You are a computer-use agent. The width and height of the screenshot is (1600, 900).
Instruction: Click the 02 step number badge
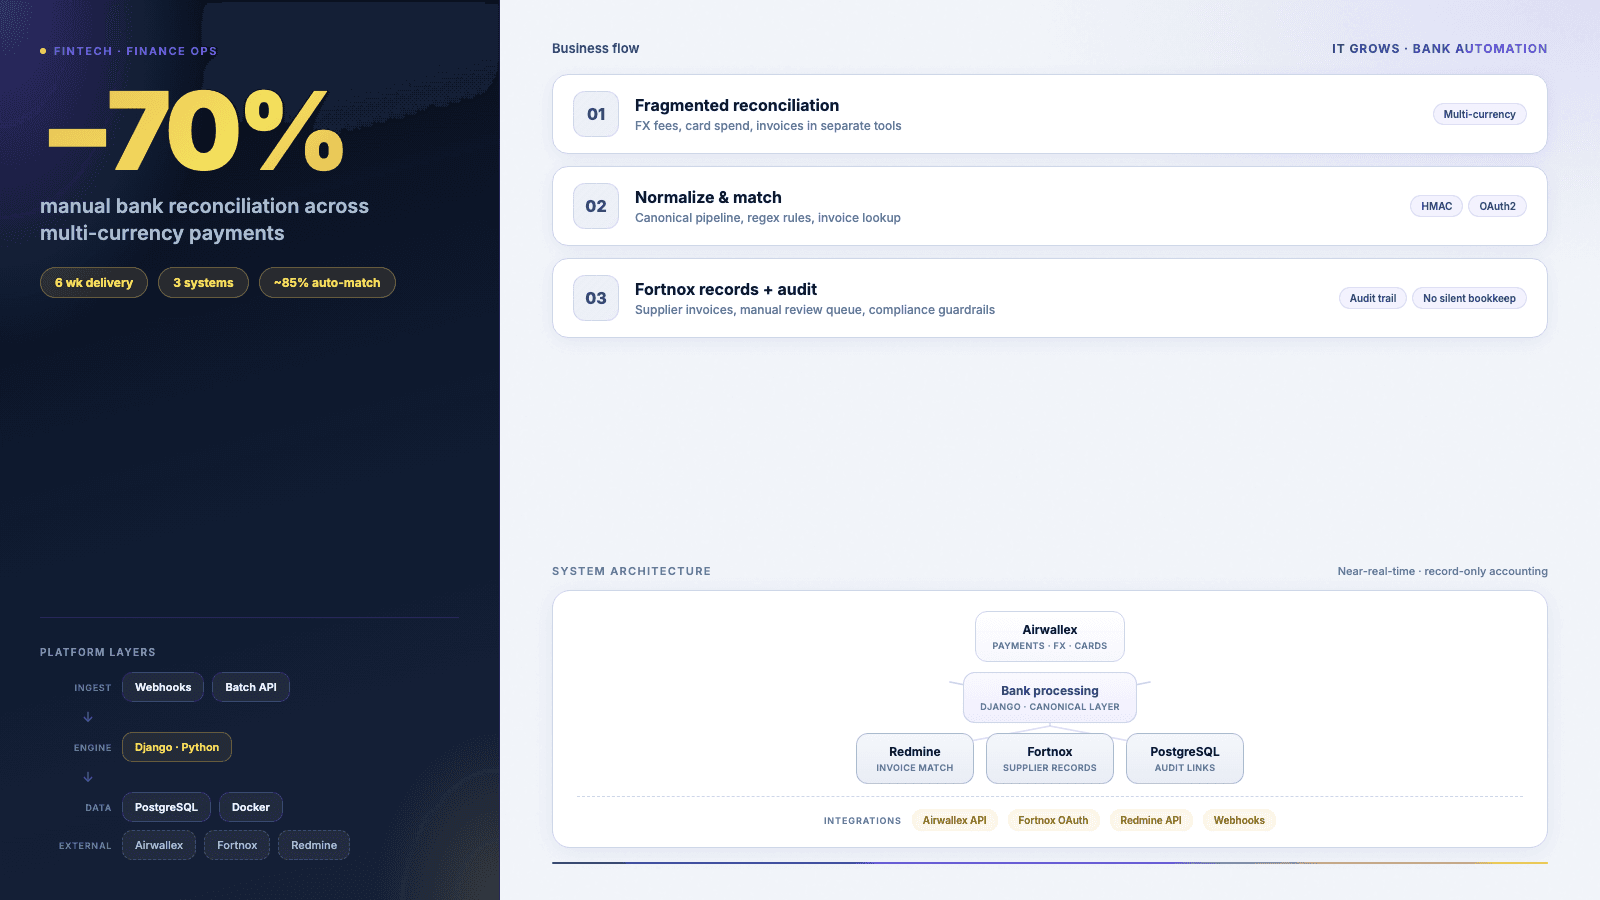tap(596, 206)
